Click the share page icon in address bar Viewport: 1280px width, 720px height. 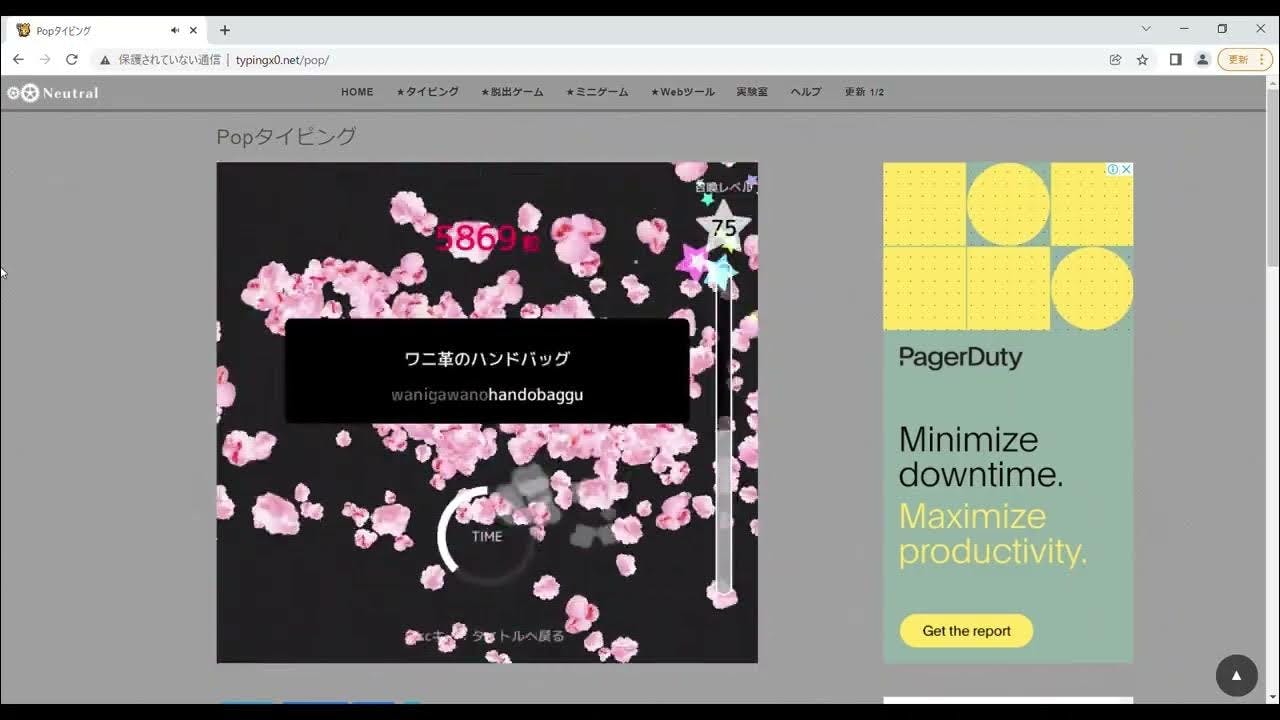1115,60
